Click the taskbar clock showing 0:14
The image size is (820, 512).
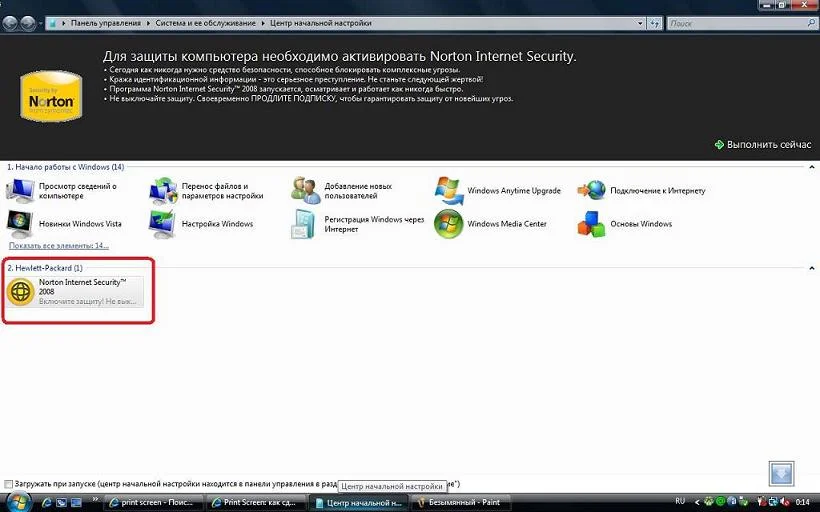802,502
